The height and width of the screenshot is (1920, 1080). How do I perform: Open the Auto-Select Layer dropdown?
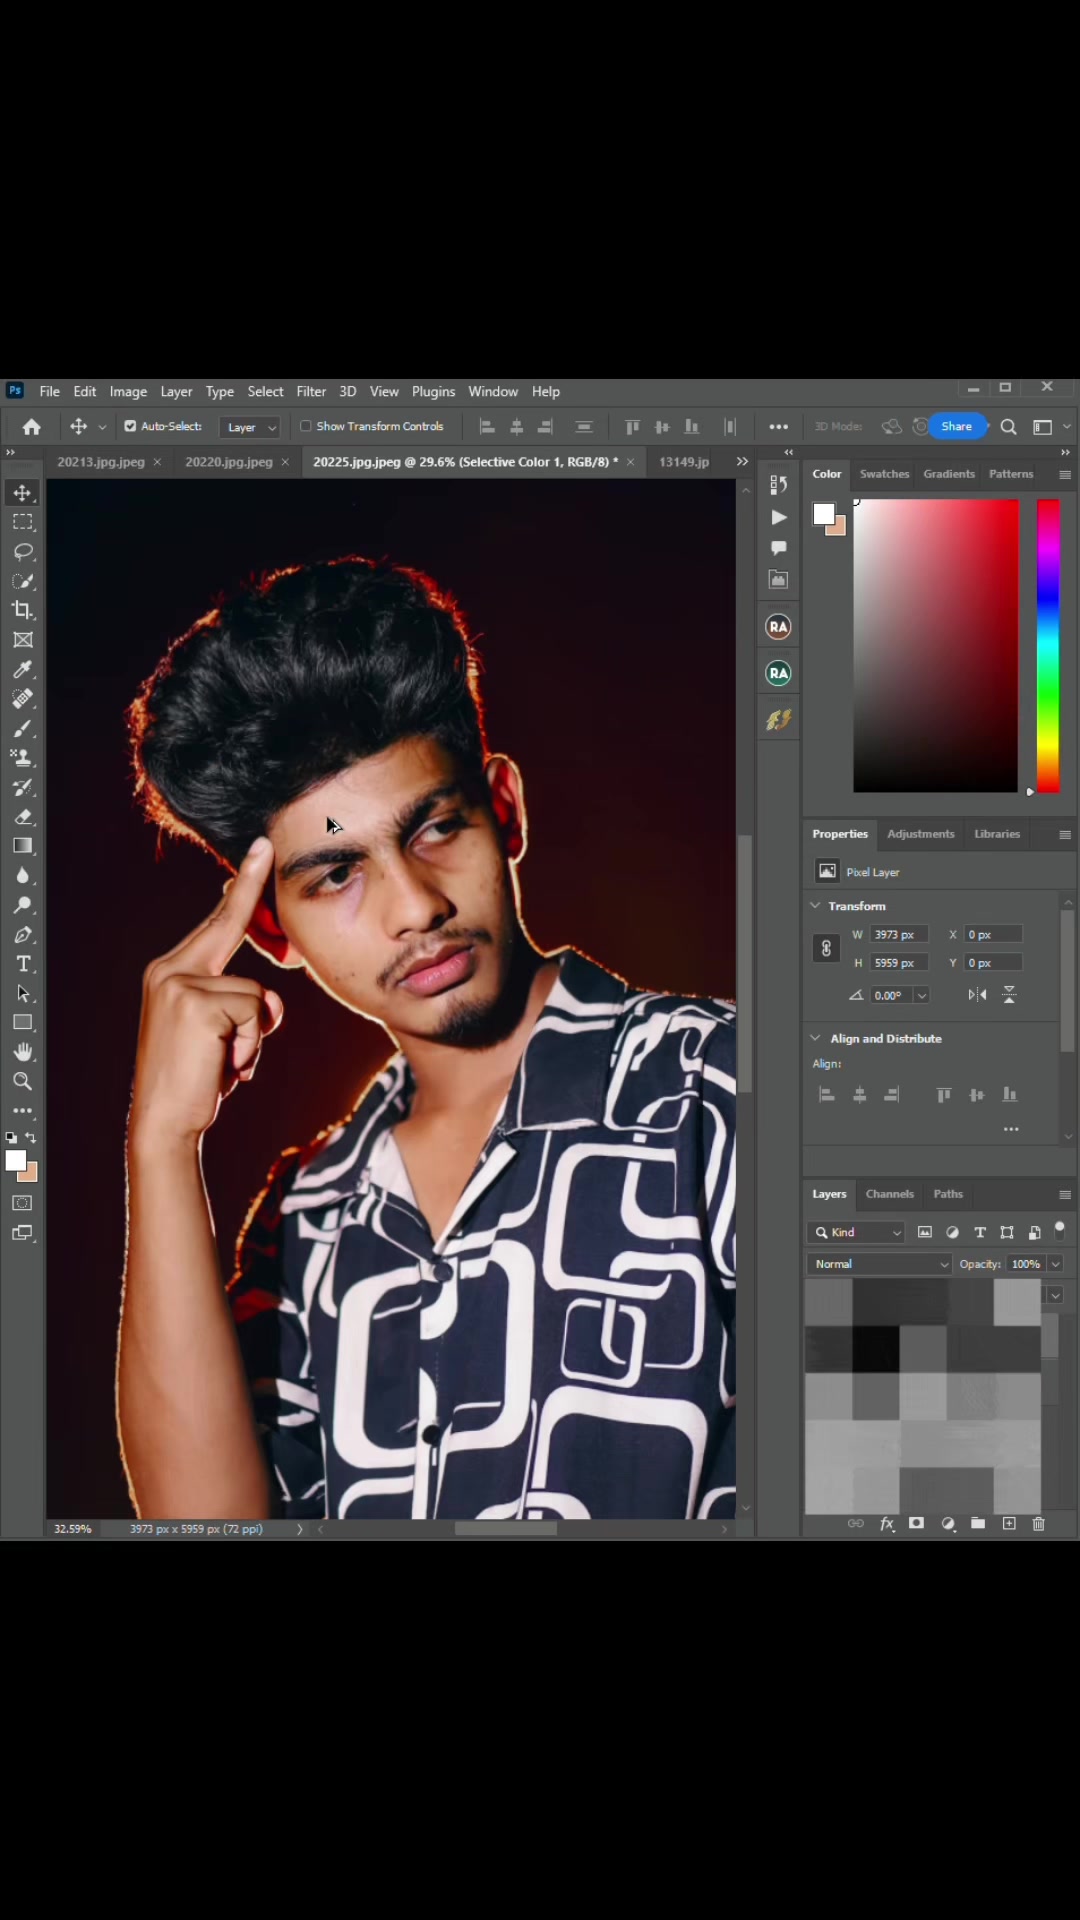(249, 427)
